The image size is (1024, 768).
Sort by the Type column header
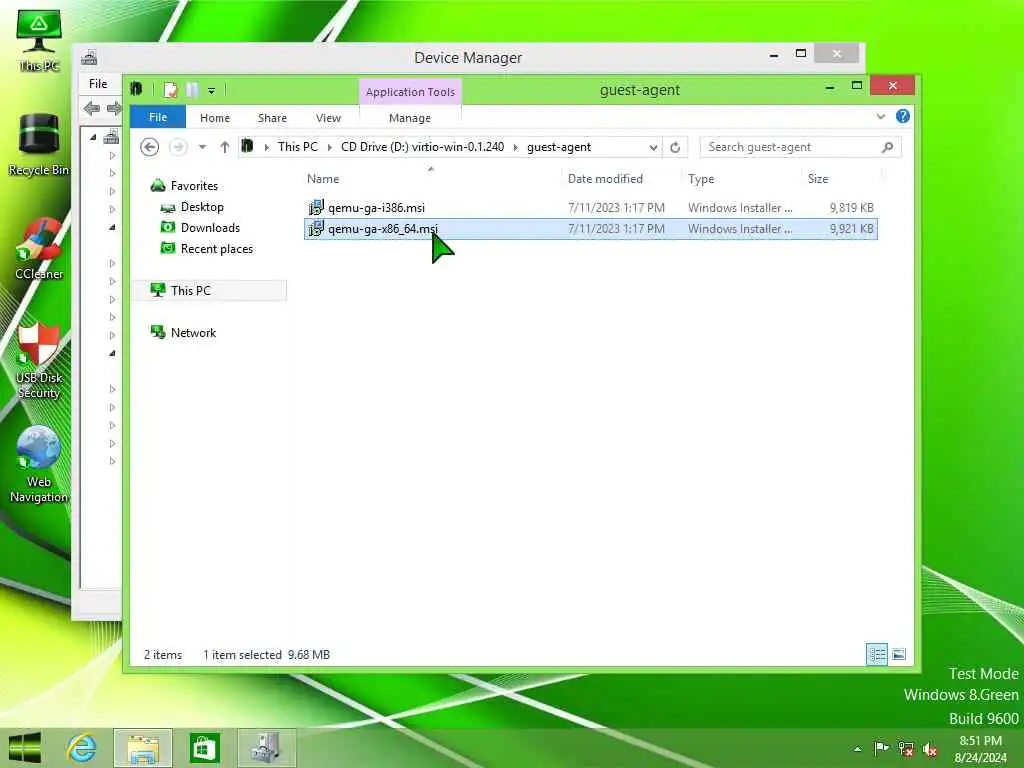click(701, 179)
